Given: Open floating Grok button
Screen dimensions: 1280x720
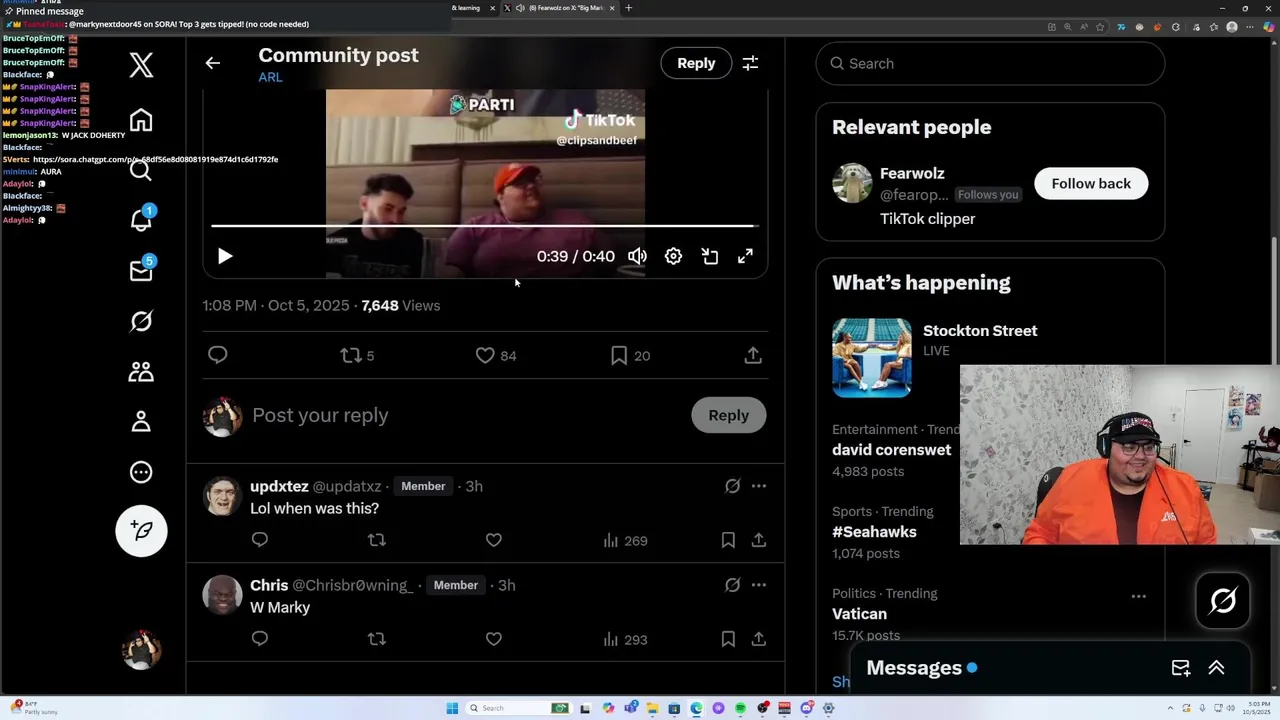Looking at the screenshot, I should [x=1223, y=601].
